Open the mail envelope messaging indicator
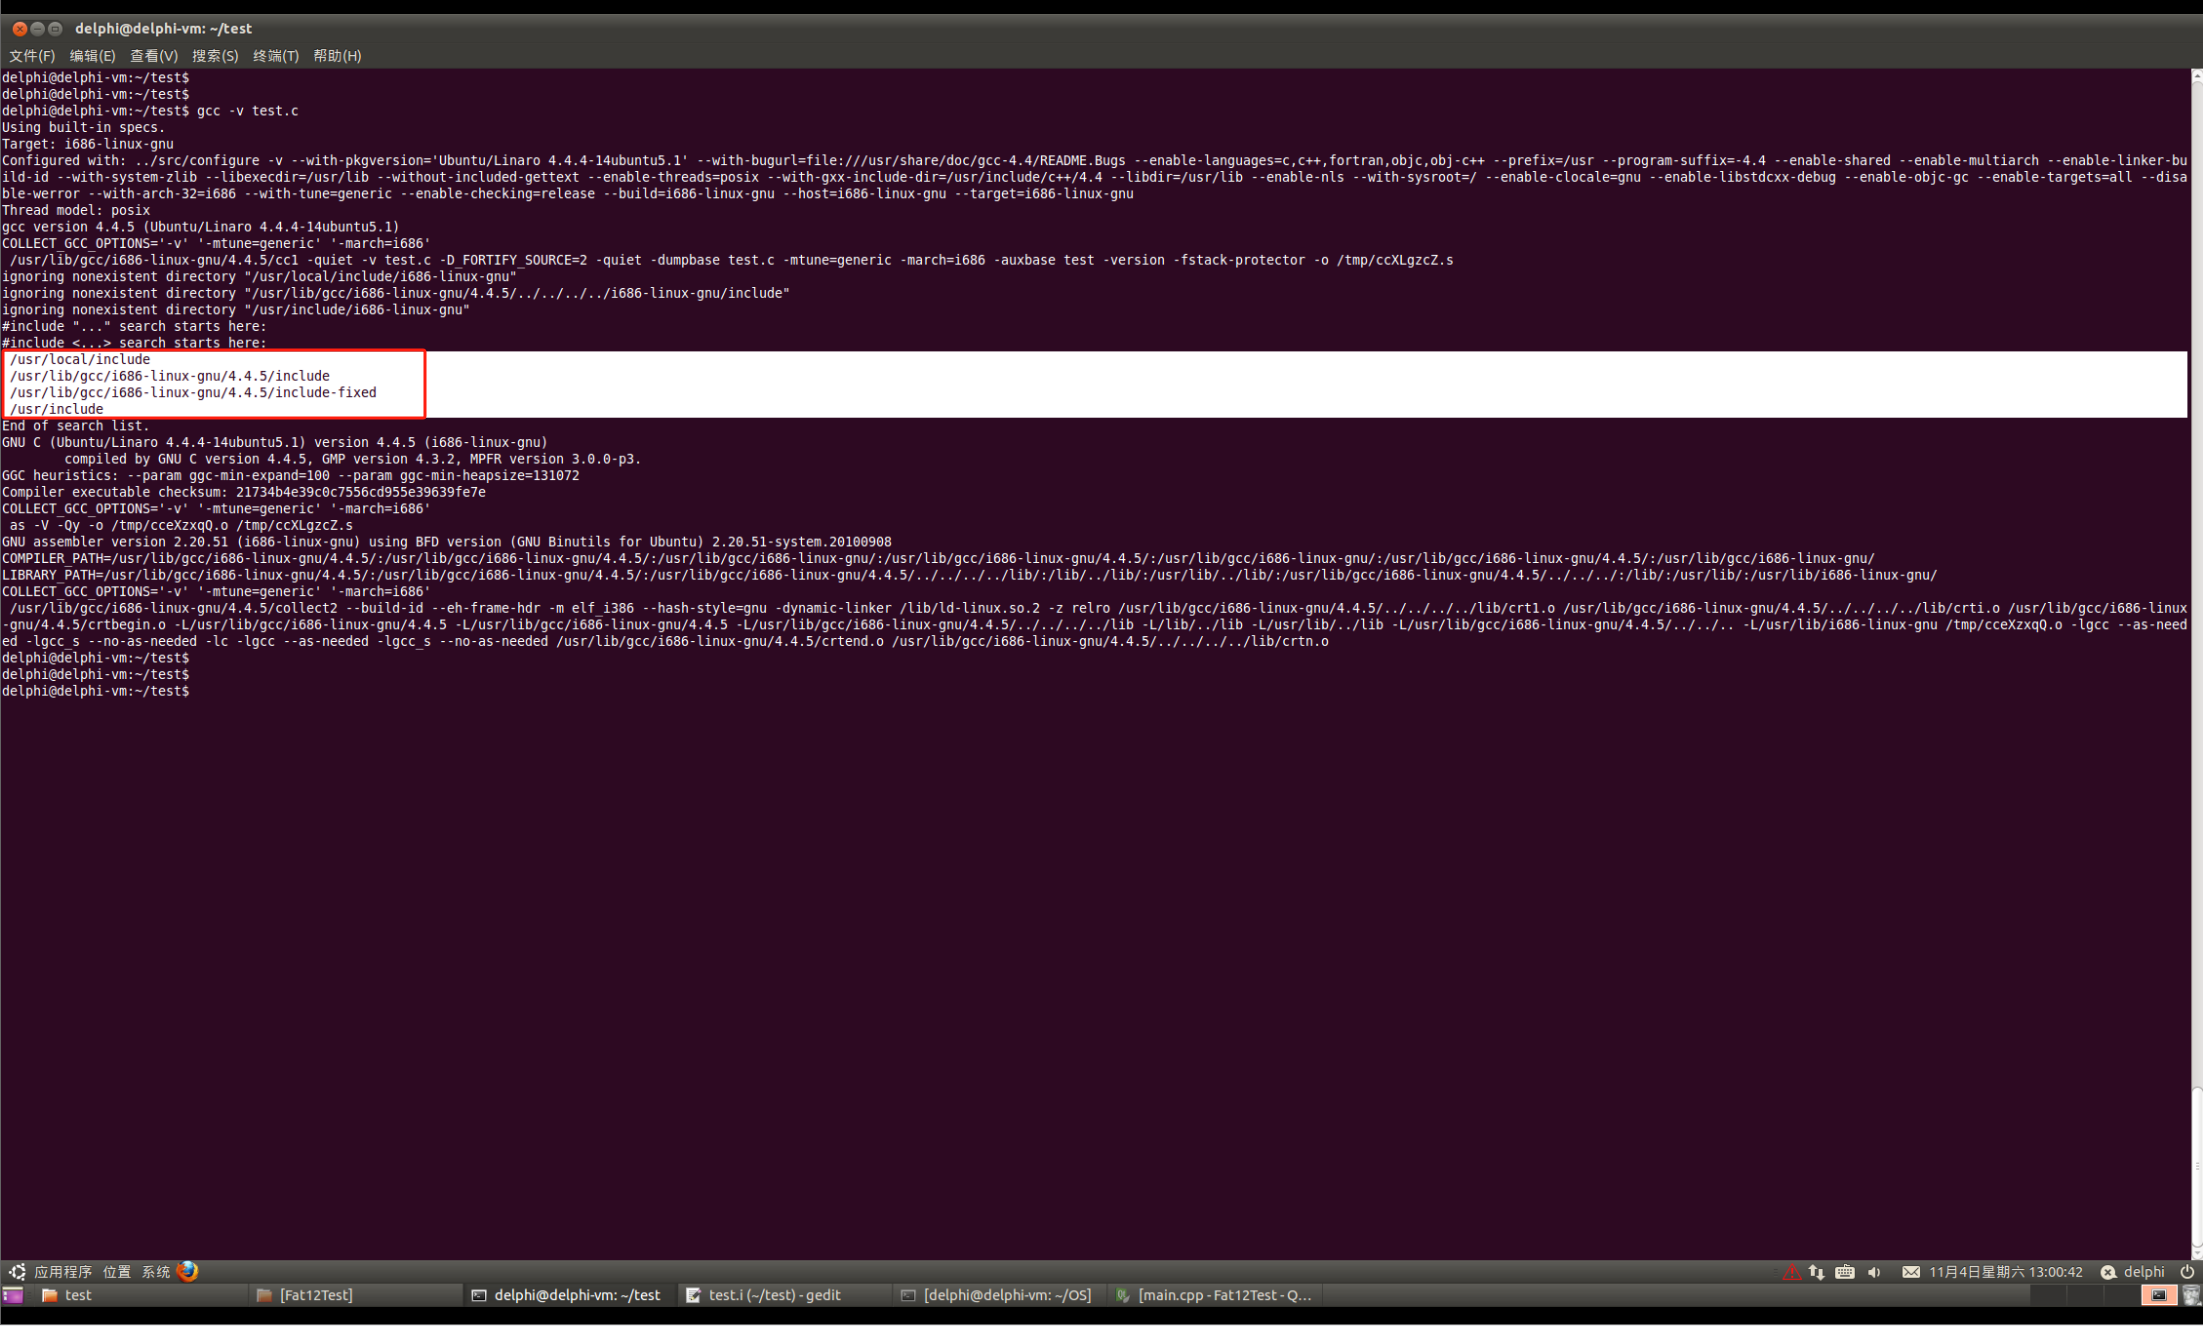2203x1326 pixels. pyautogui.click(x=1910, y=1272)
